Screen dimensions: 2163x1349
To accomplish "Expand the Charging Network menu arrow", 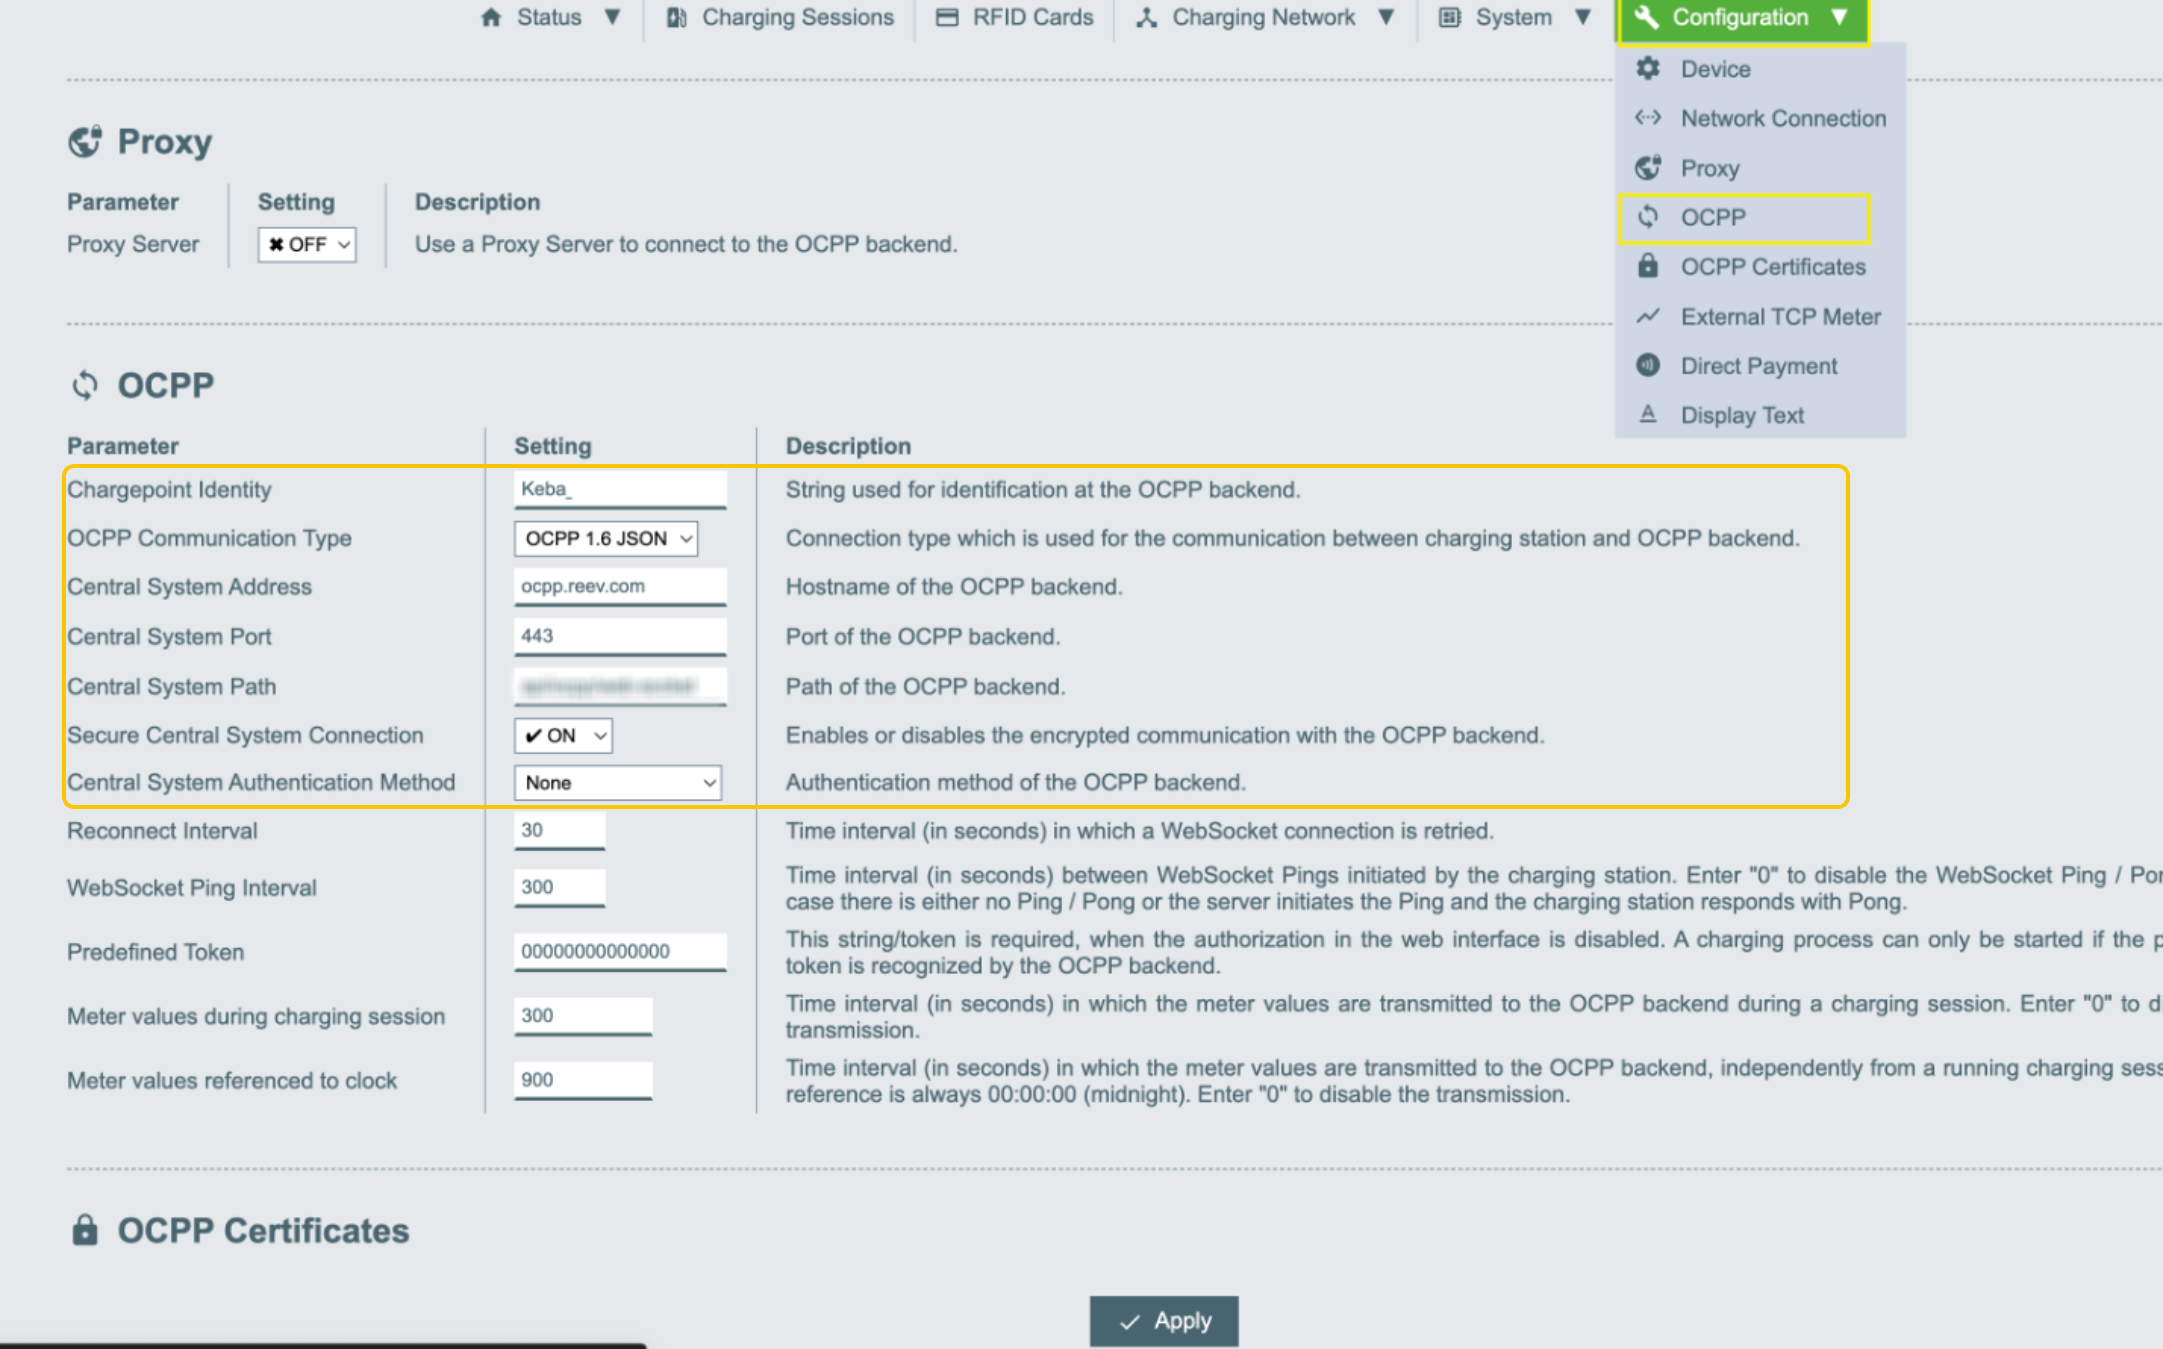I will (1386, 17).
